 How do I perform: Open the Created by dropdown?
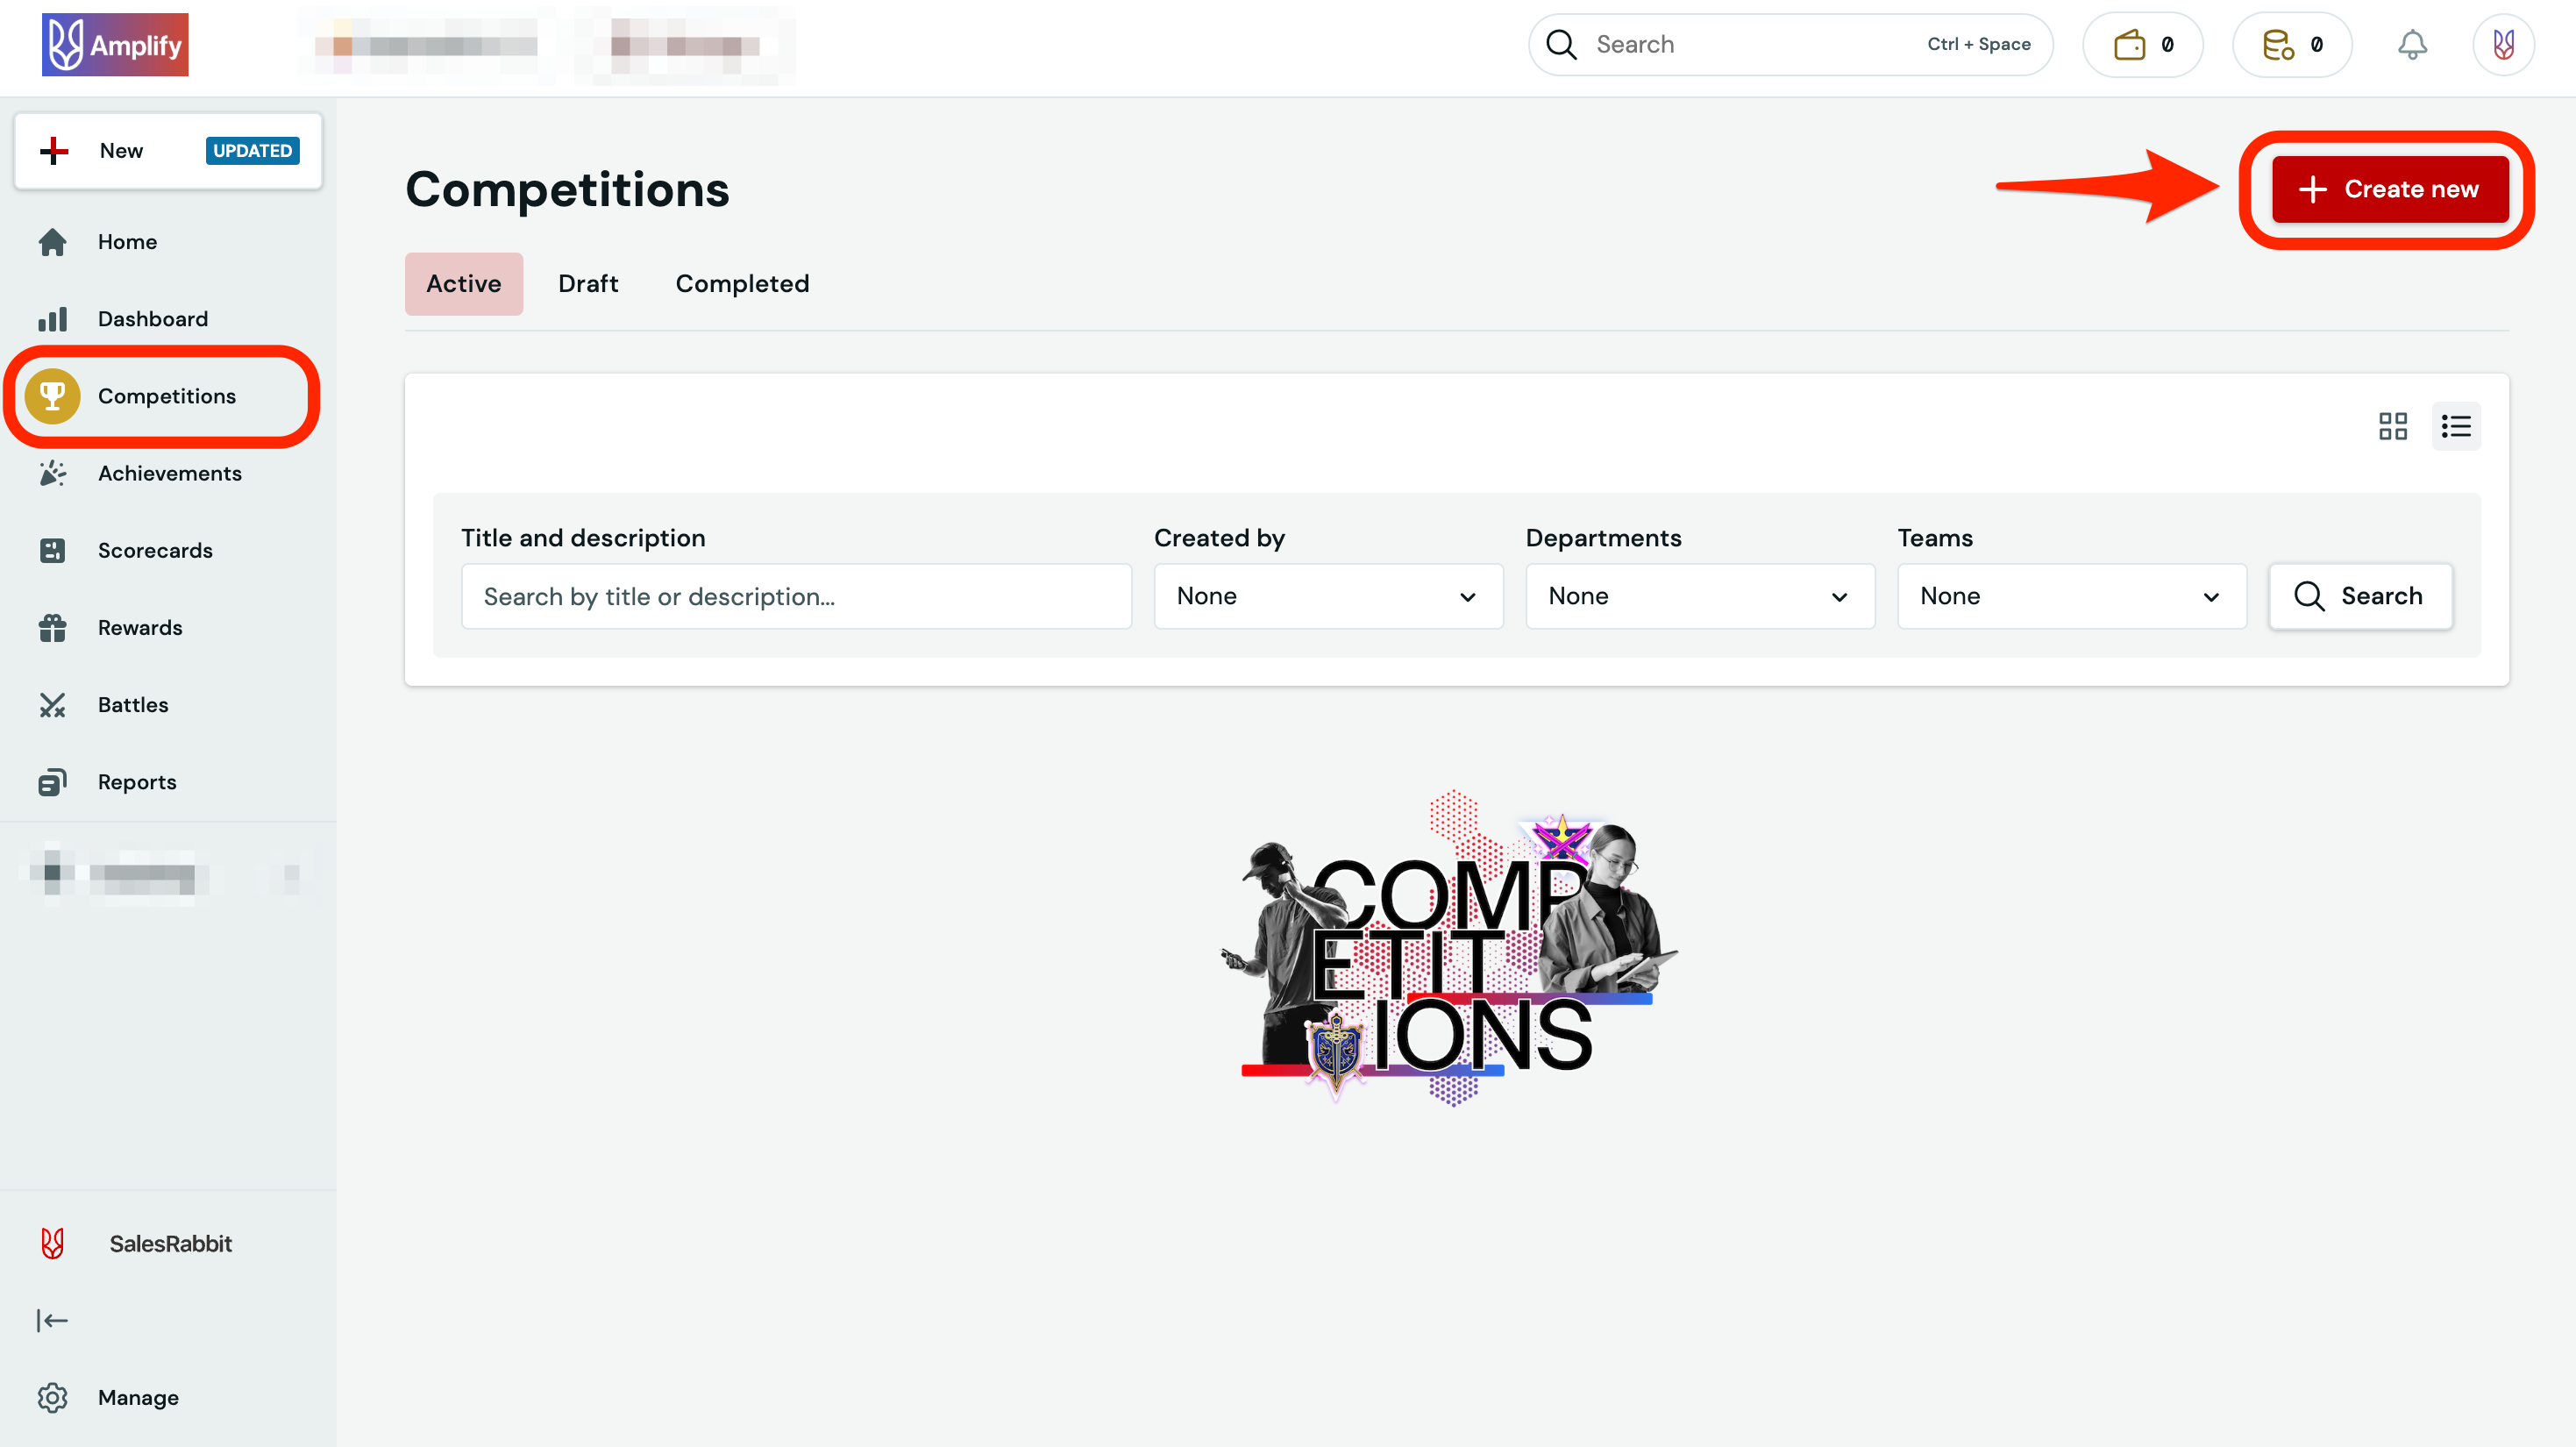tap(1327, 596)
